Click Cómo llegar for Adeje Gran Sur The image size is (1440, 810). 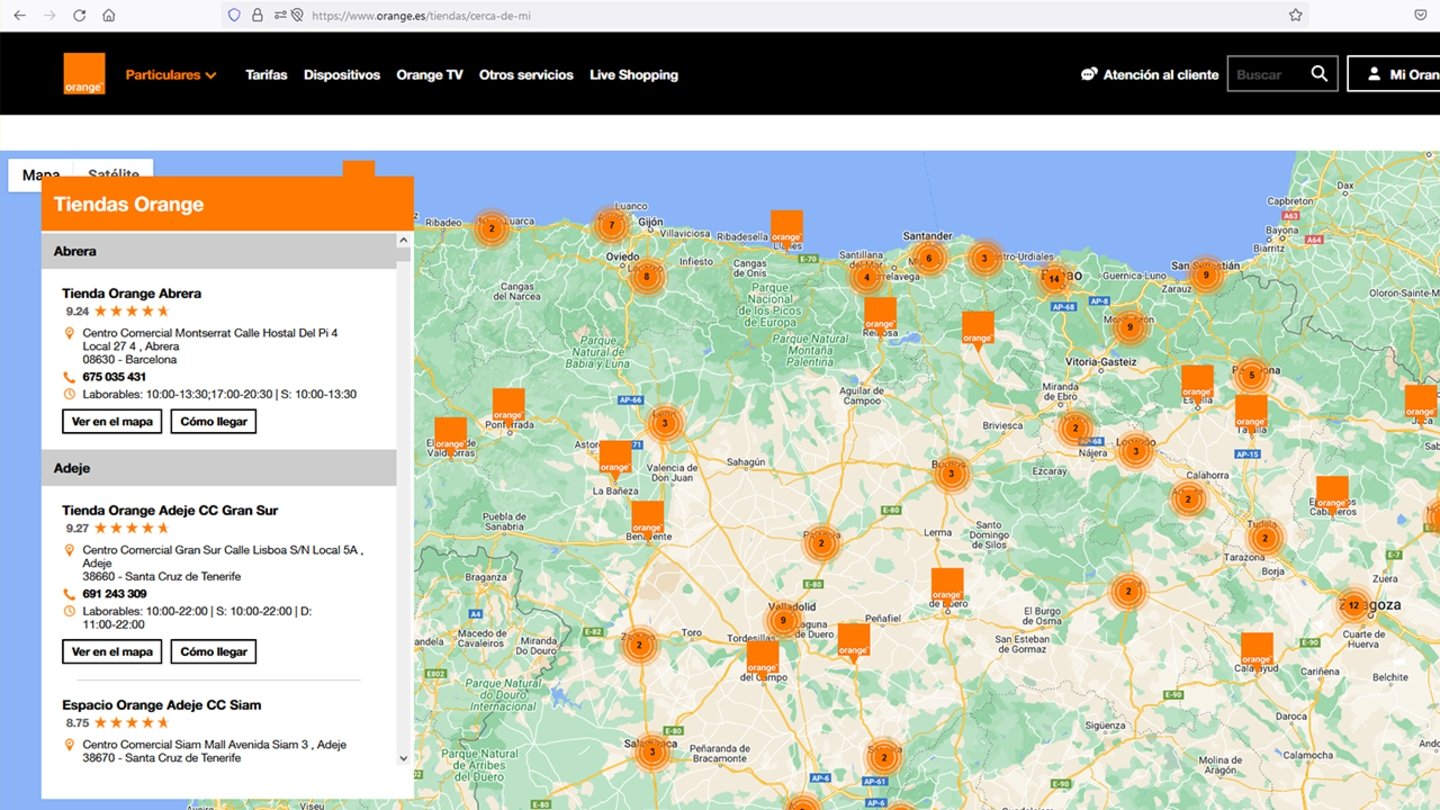pyautogui.click(x=214, y=652)
